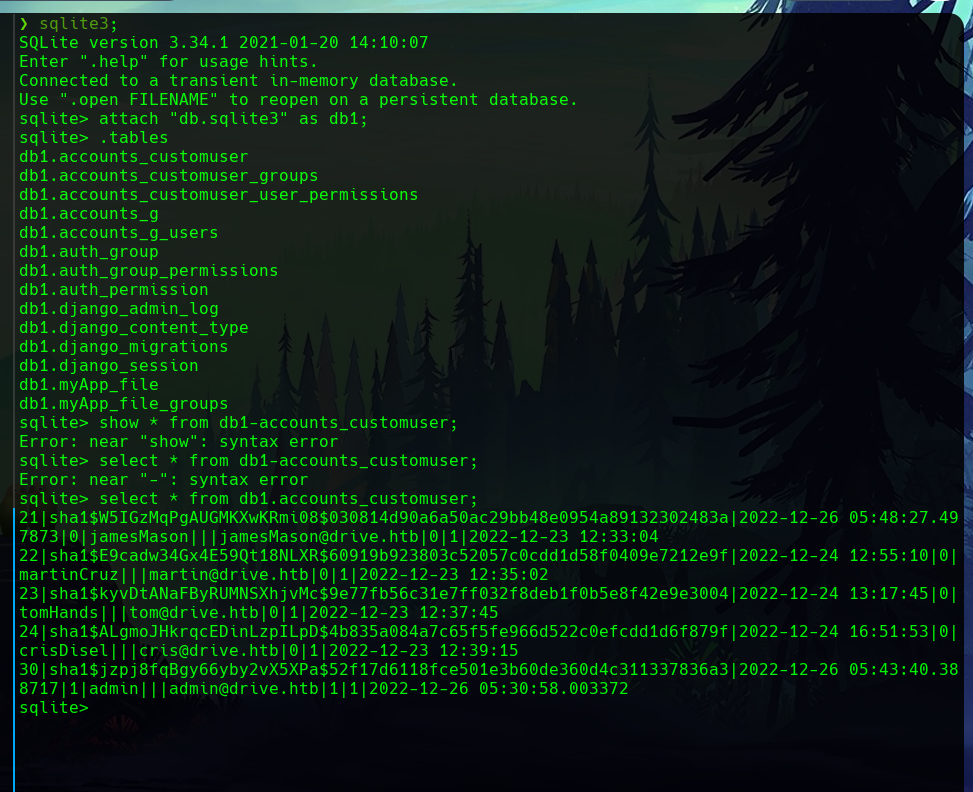Click the SQLite version 3.34.1 line
This screenshot has width=973, height=792.
223,43
